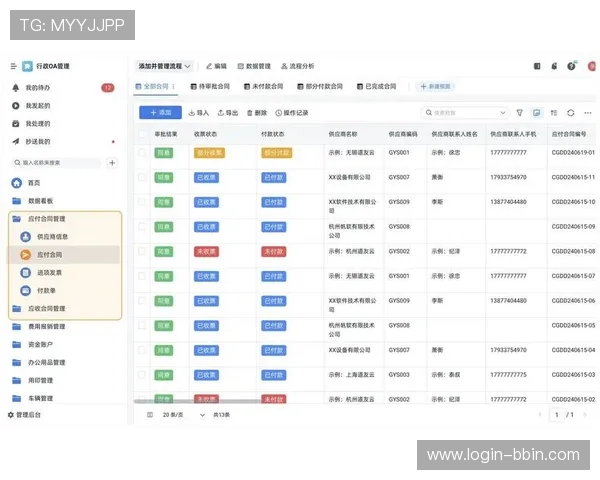Refresh the table data
The width and height of the screenshot is (600, 480).
(571, 113)
